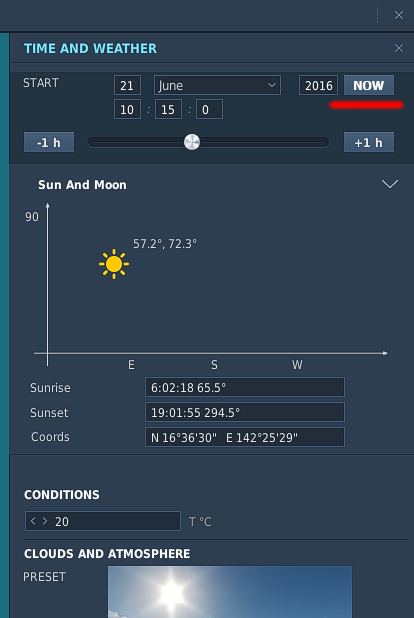The width and height of the screenshot is (414, 618).
Task: Click the time-of-day slider knob
Action: 192,142
